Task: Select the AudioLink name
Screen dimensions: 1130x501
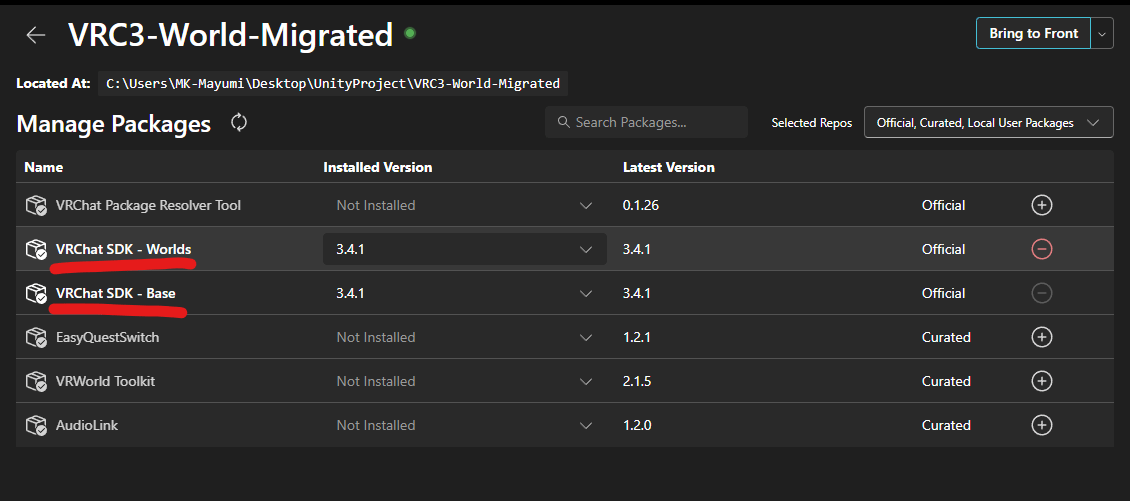Action: point(86,425)
